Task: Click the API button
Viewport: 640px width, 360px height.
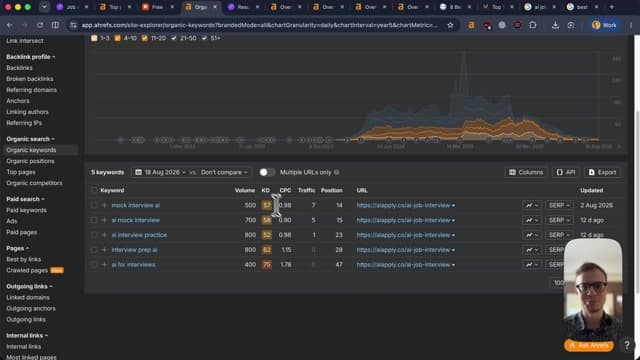Action: tap(566, 172)
